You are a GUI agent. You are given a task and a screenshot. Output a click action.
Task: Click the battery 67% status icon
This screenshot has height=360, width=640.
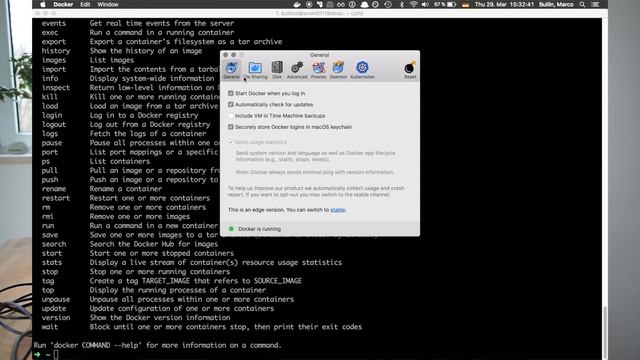coord(445,4)
